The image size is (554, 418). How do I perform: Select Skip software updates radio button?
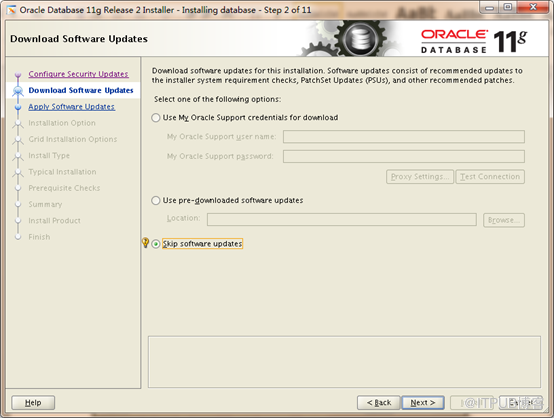pos(156,244)
